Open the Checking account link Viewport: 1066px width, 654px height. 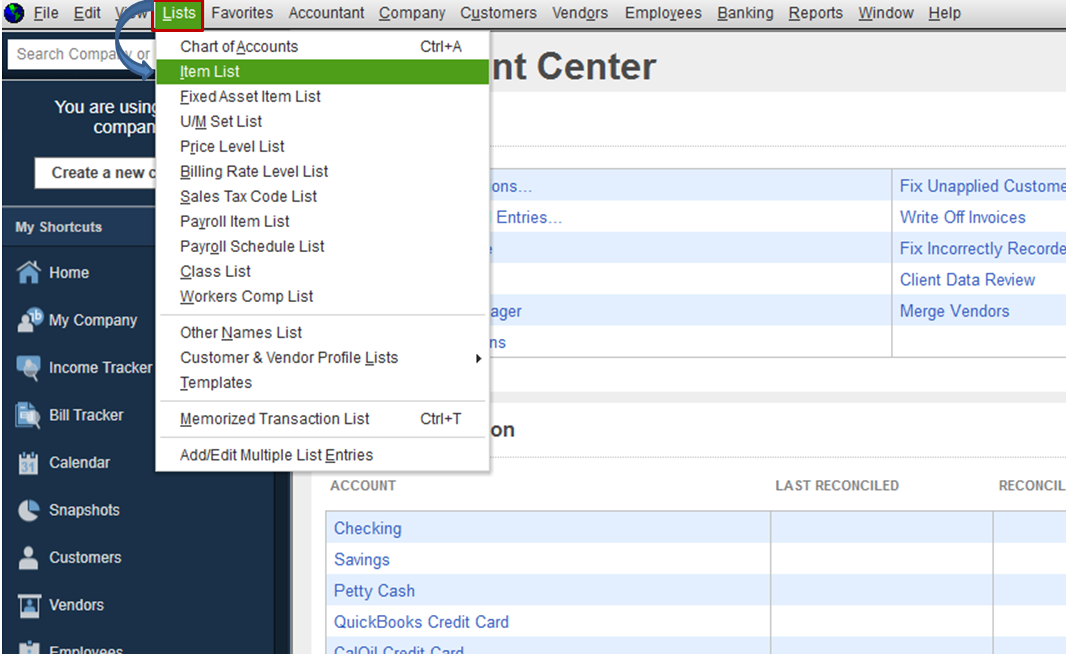coord(368,528)
